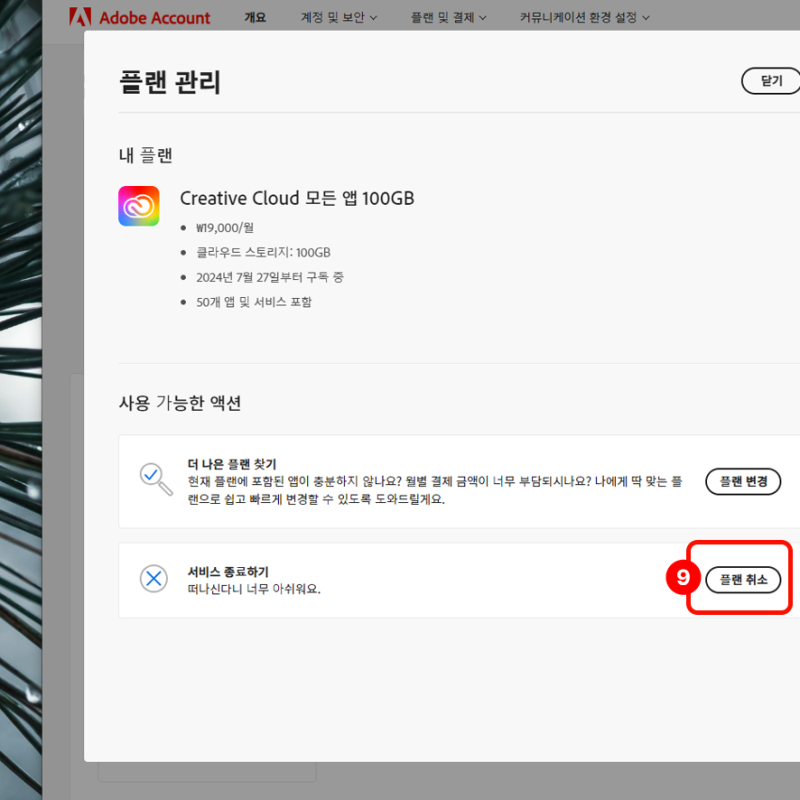This screenshot has width=800, height=800.
Task: Click the ₩19,000/월 price text
Action: pyautogui.click(x=224, y=227)
